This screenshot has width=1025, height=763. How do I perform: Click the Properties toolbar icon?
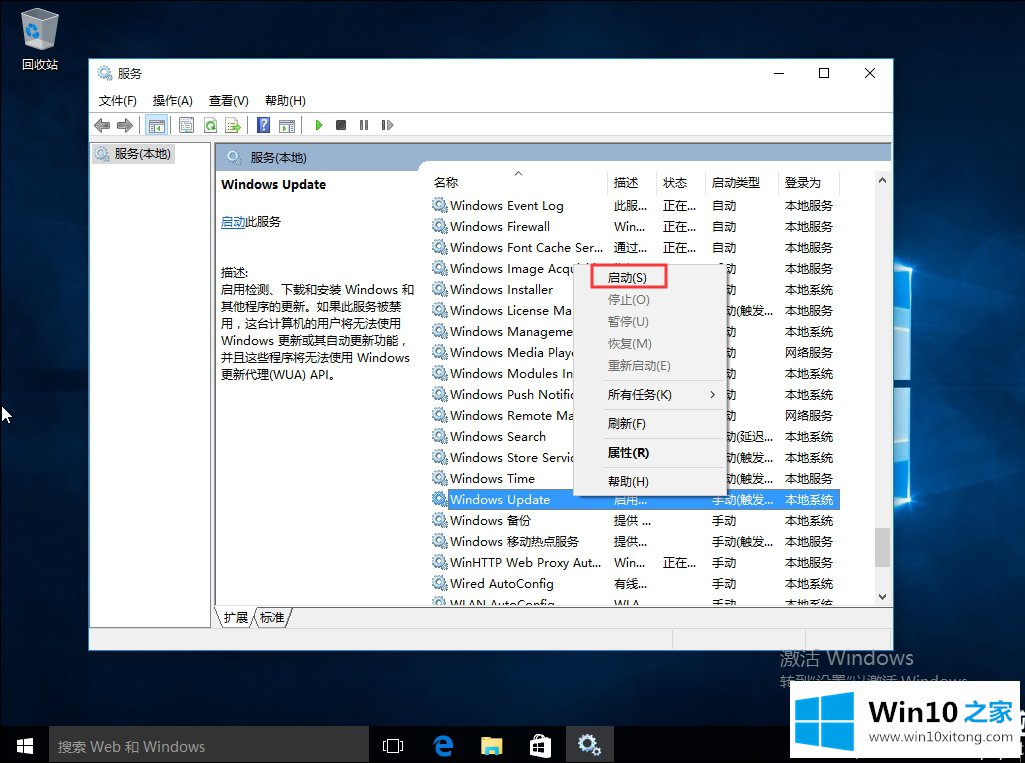186,125
